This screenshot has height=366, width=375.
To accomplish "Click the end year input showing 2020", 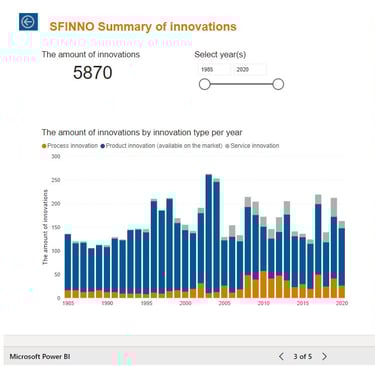I will pyautogui.click(x=250, y=69).
